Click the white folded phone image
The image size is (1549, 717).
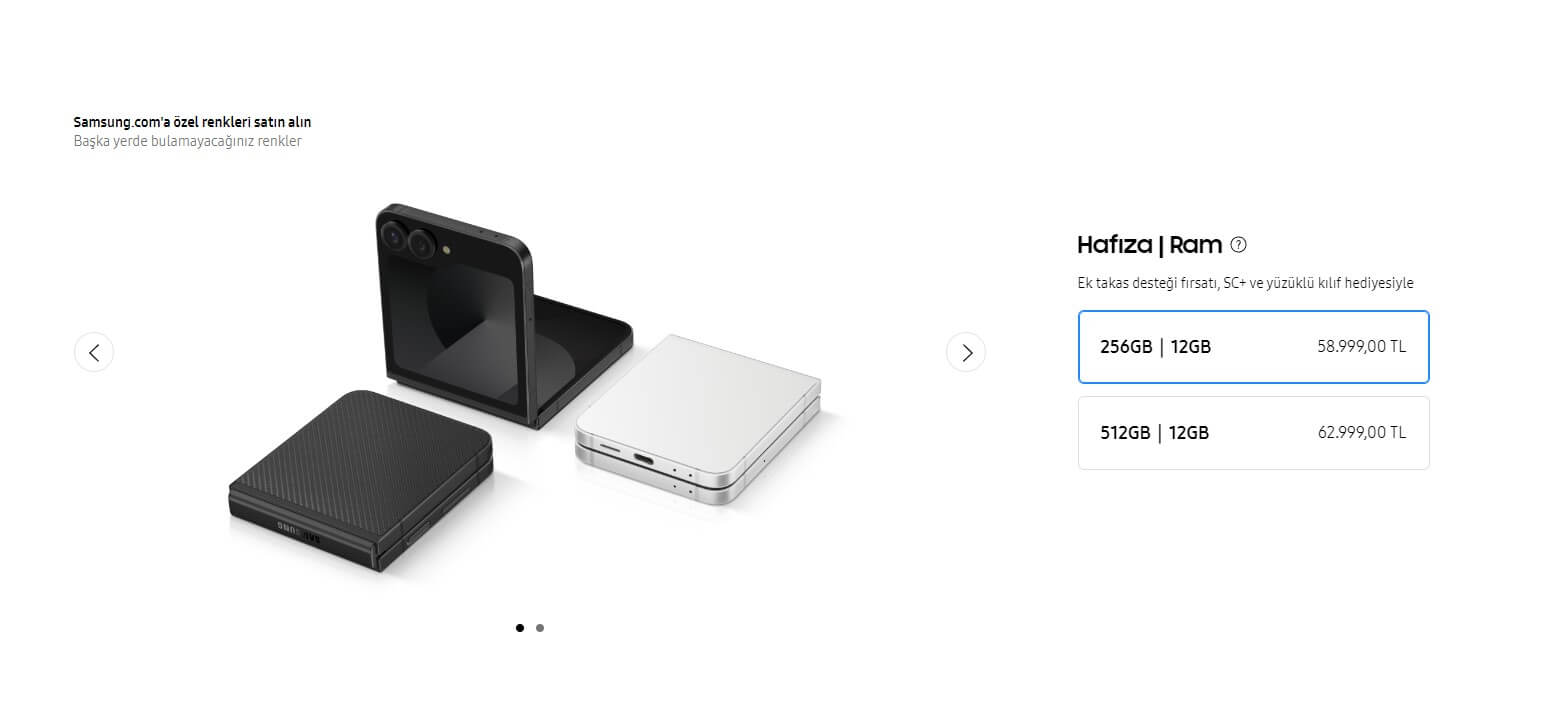coord(698,419)
